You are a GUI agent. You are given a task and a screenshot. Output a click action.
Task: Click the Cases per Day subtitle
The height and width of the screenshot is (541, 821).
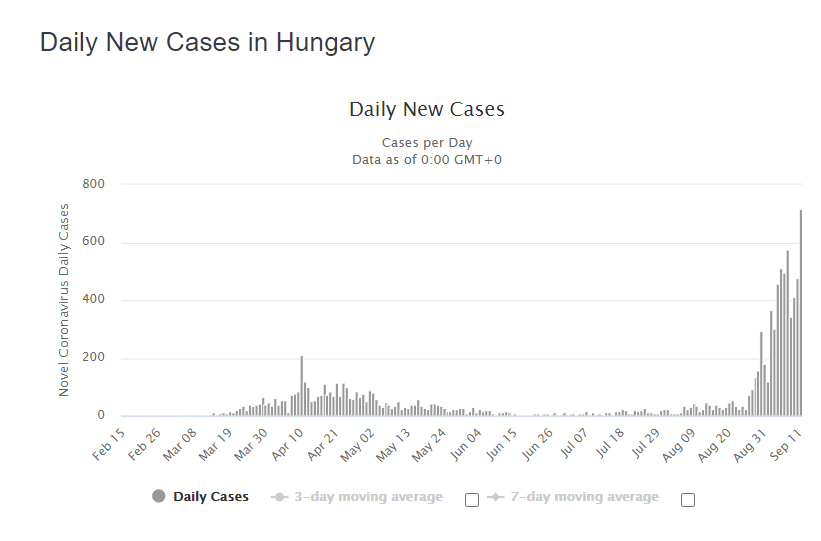pos(427,142)
